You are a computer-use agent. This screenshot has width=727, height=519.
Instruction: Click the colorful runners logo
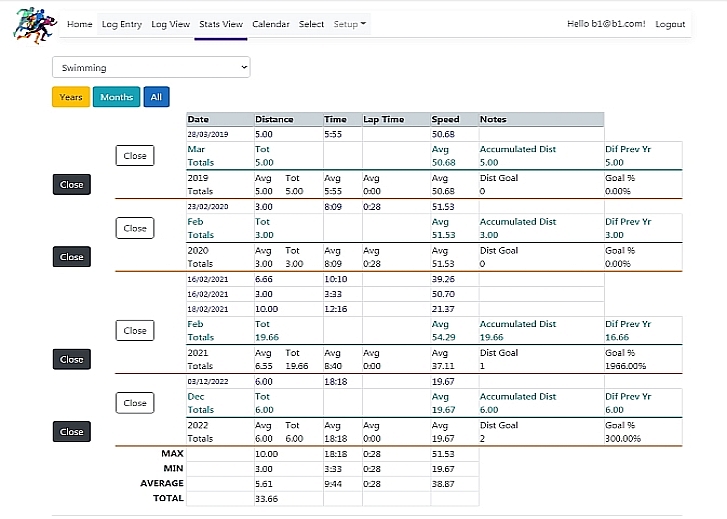[x=35, y=25]
